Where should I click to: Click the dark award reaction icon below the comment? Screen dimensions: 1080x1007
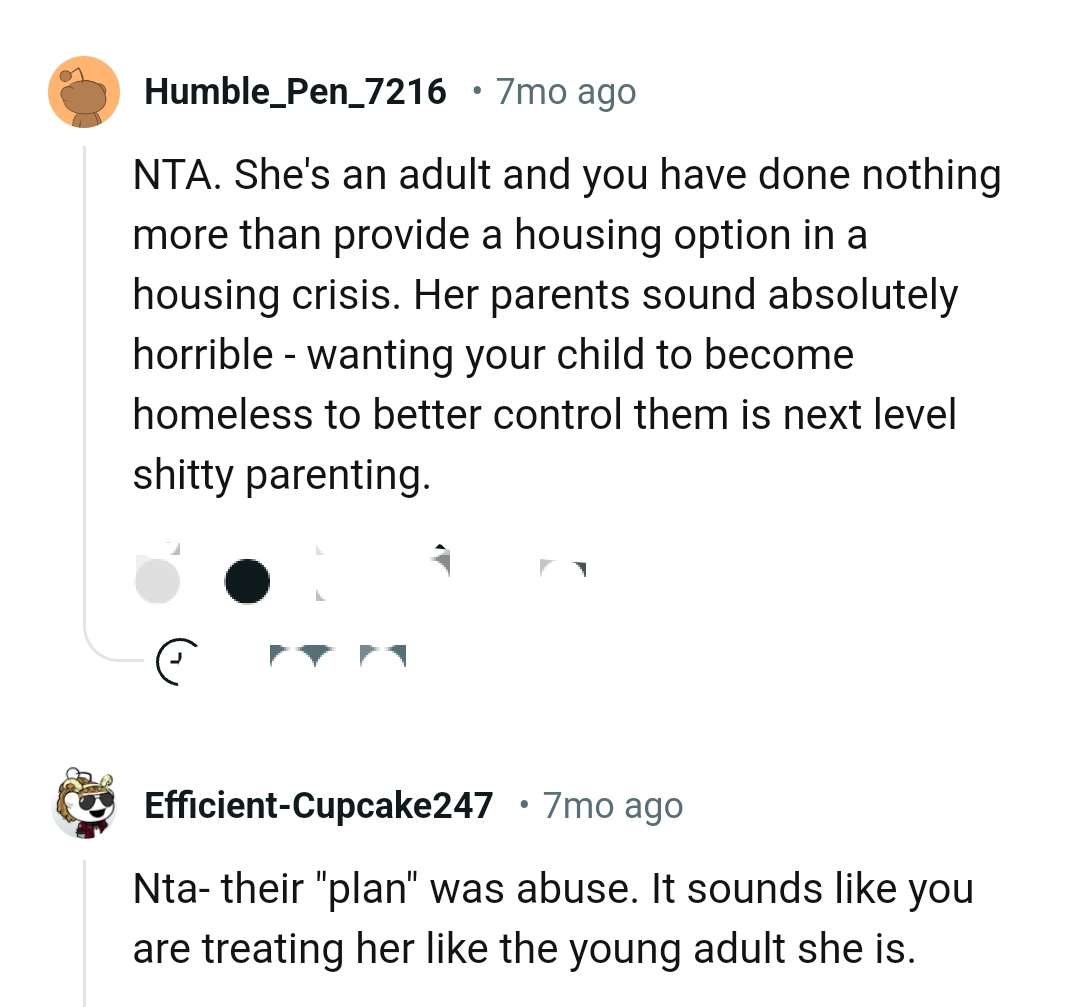point(247,580)
